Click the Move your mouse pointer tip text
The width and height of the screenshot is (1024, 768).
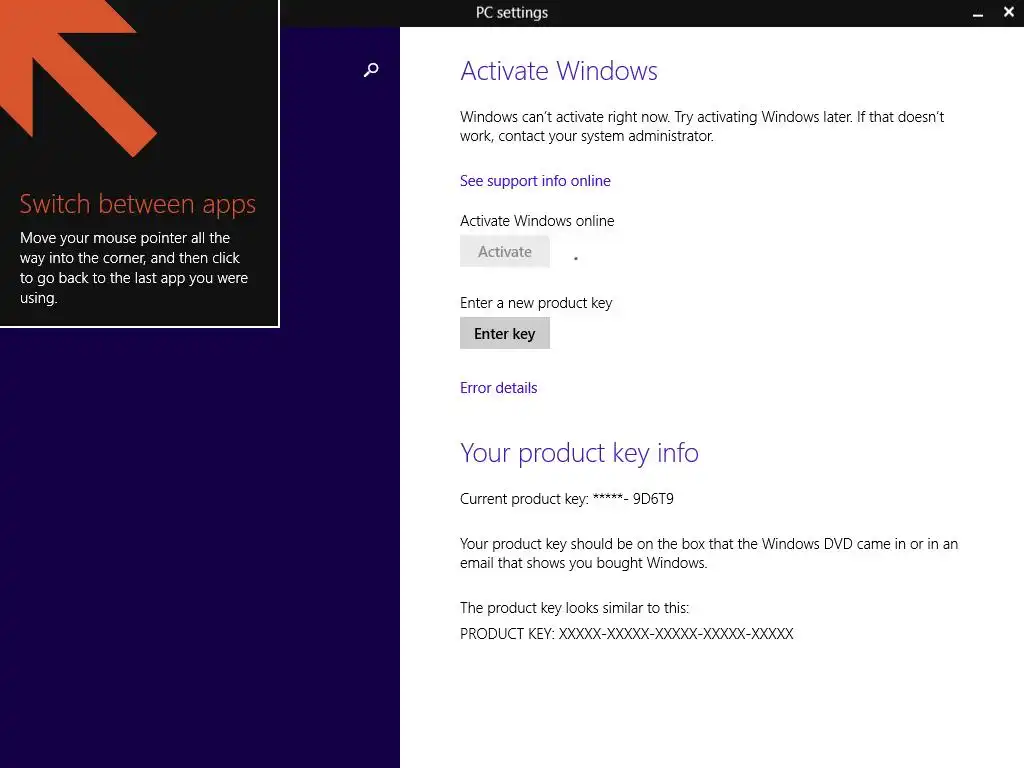(134, 268)
